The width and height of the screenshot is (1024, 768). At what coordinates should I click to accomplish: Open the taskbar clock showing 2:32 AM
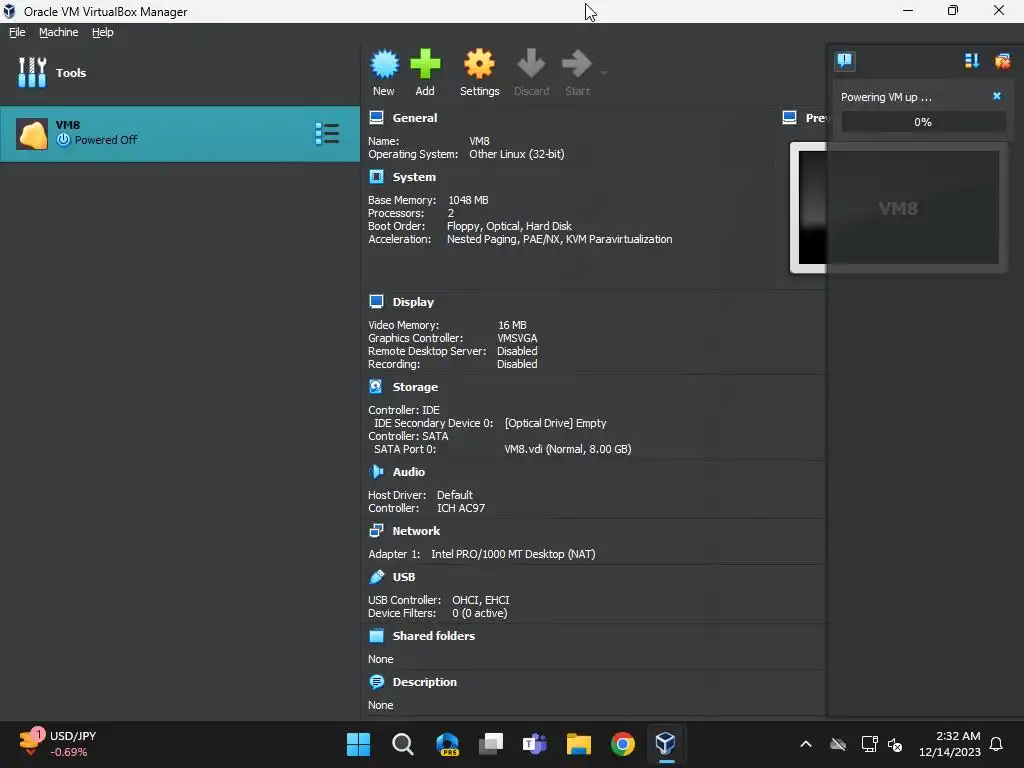(950, 744)
